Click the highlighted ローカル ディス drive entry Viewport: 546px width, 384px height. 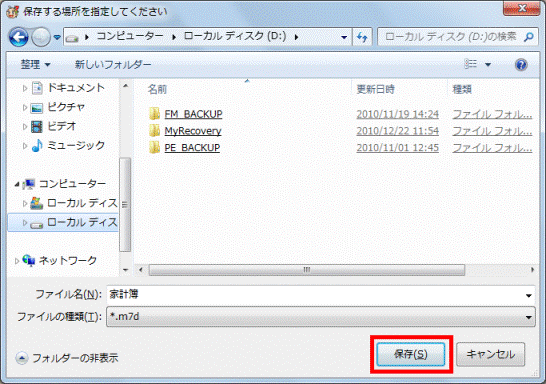point(82,222)
